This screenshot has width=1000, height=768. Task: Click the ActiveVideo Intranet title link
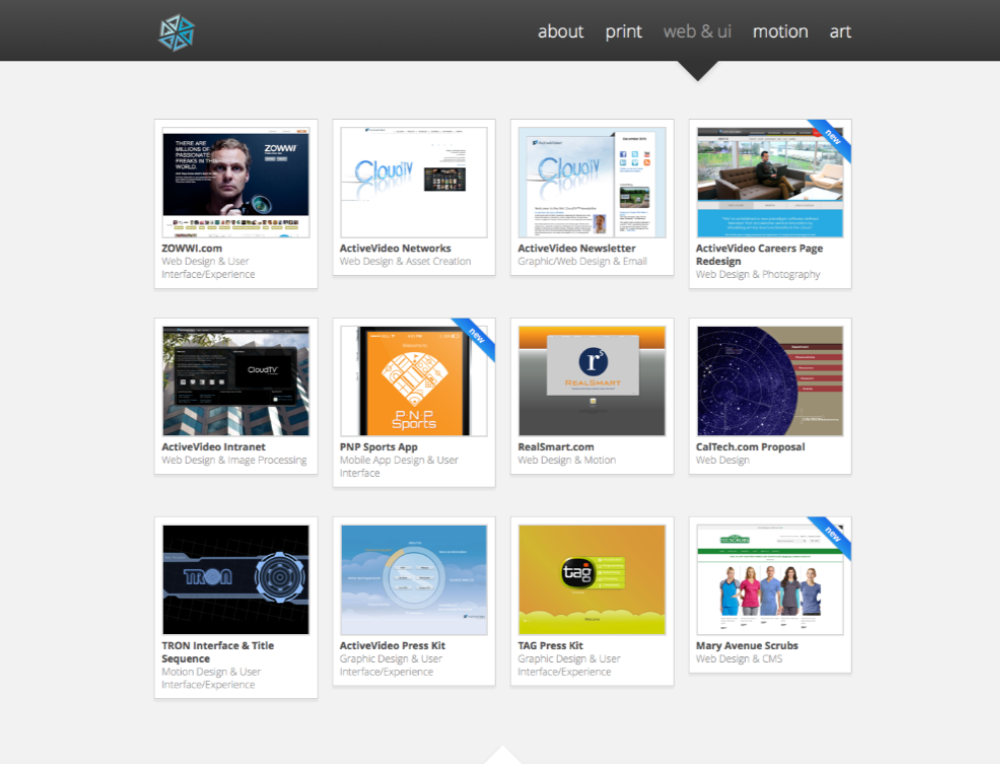214,447
